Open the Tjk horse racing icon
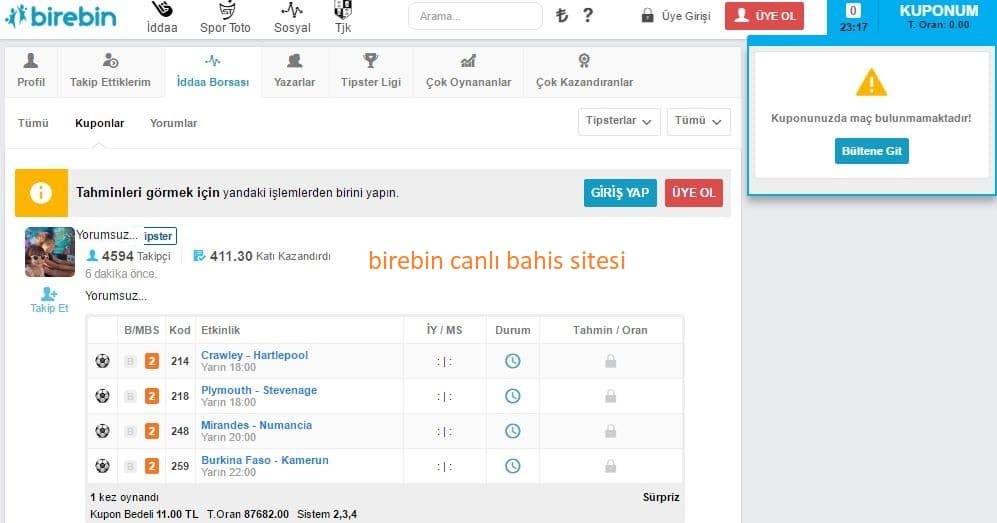Image resolution: width=997 pixels, height=523 pixels. [x=343, y=11]
